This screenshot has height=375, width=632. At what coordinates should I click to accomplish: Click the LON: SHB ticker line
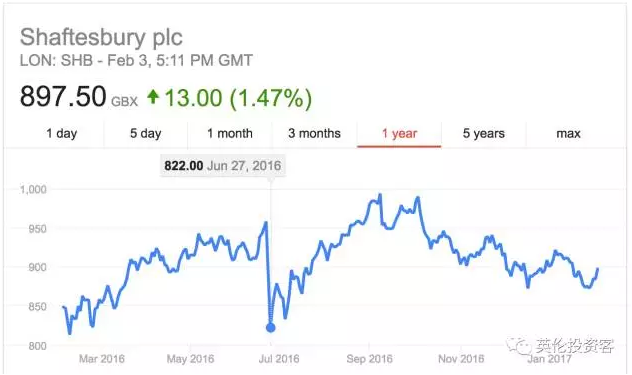coord(136,60)
